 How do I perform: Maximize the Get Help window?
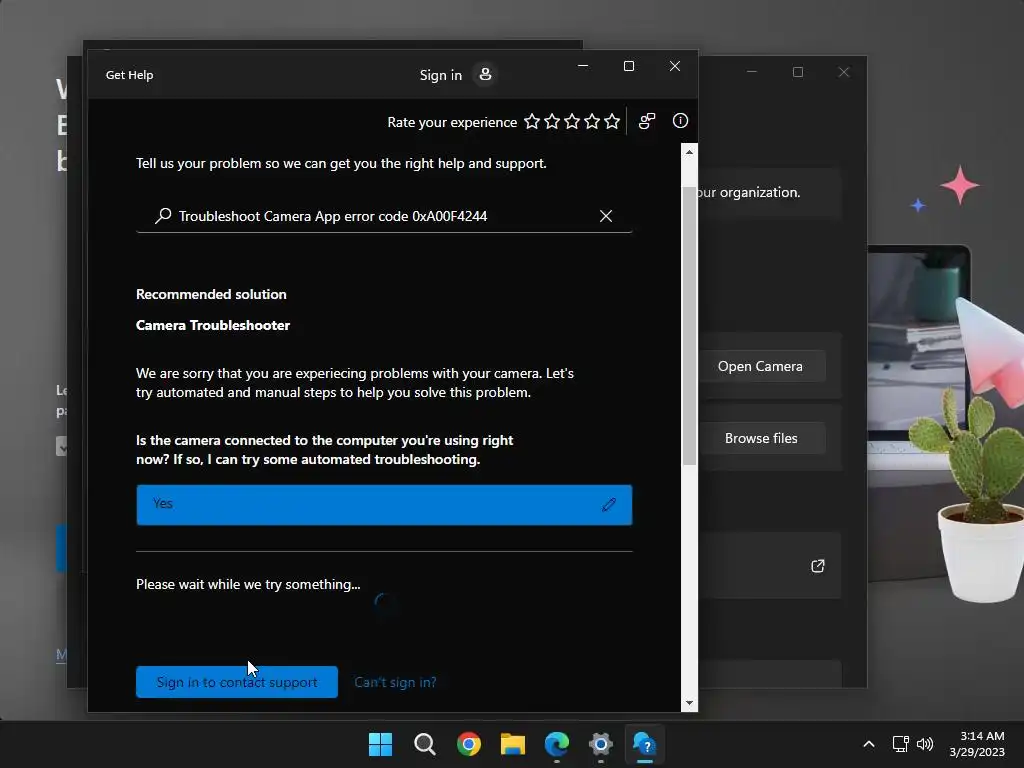coord(629,66)
